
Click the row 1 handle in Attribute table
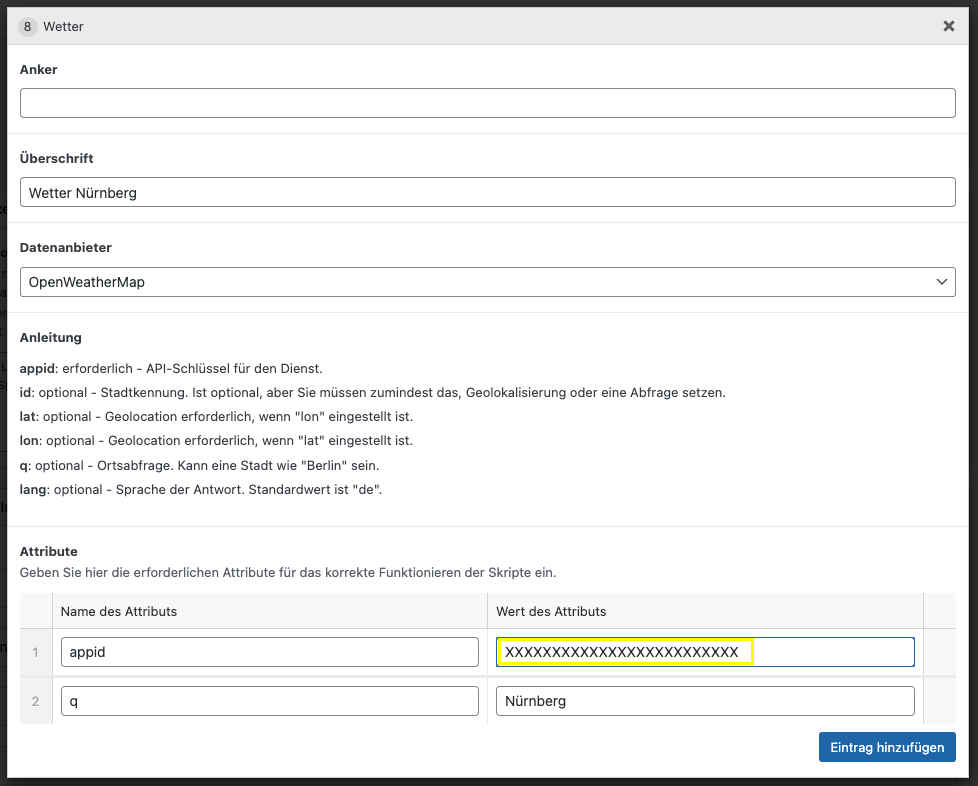click(35, 652)
